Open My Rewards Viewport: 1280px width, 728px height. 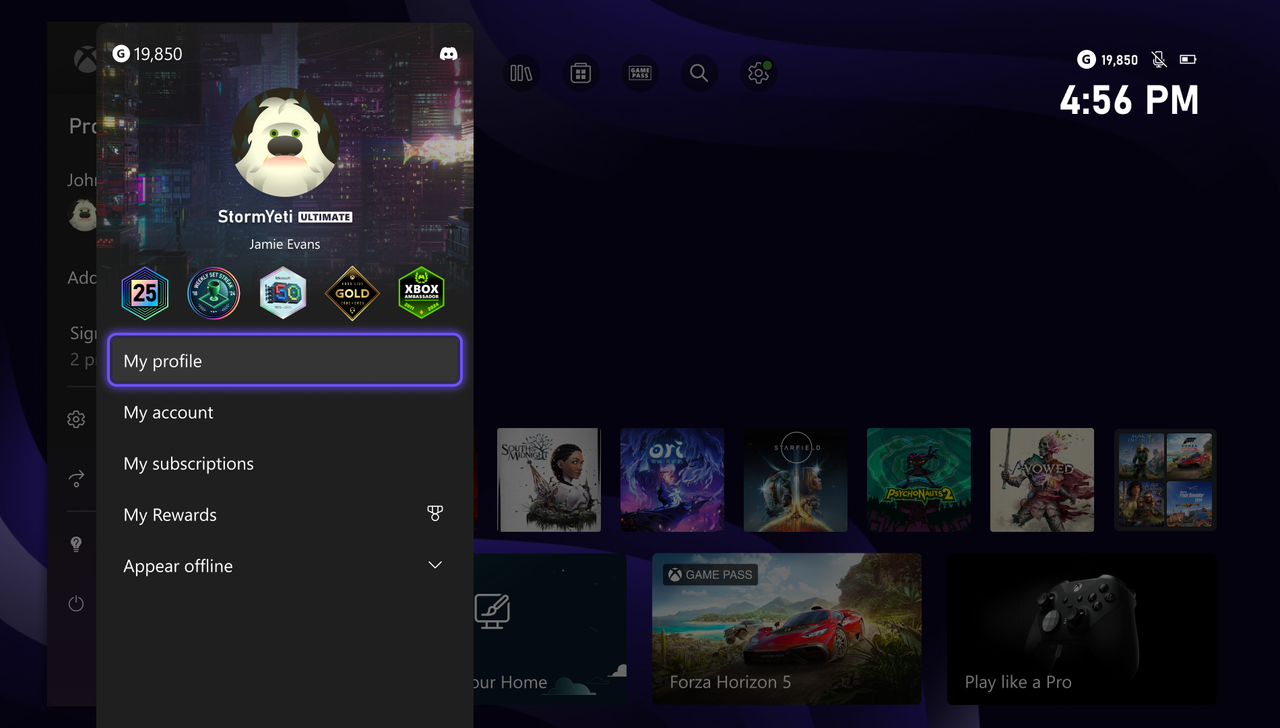[x=285, y=514]
